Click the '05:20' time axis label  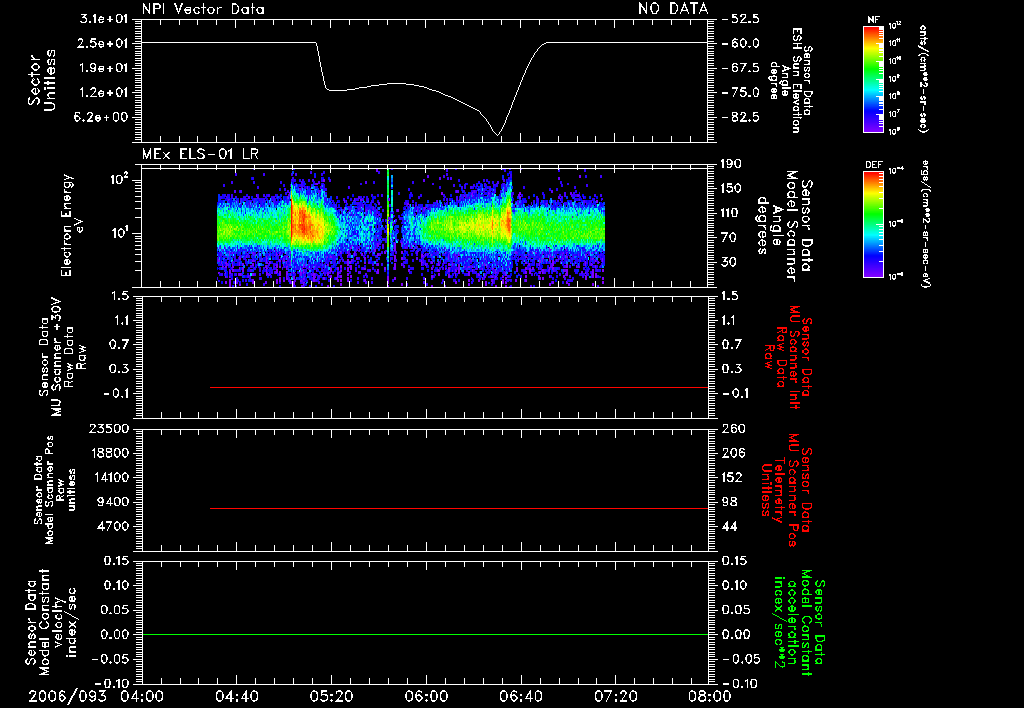point(331,696)
